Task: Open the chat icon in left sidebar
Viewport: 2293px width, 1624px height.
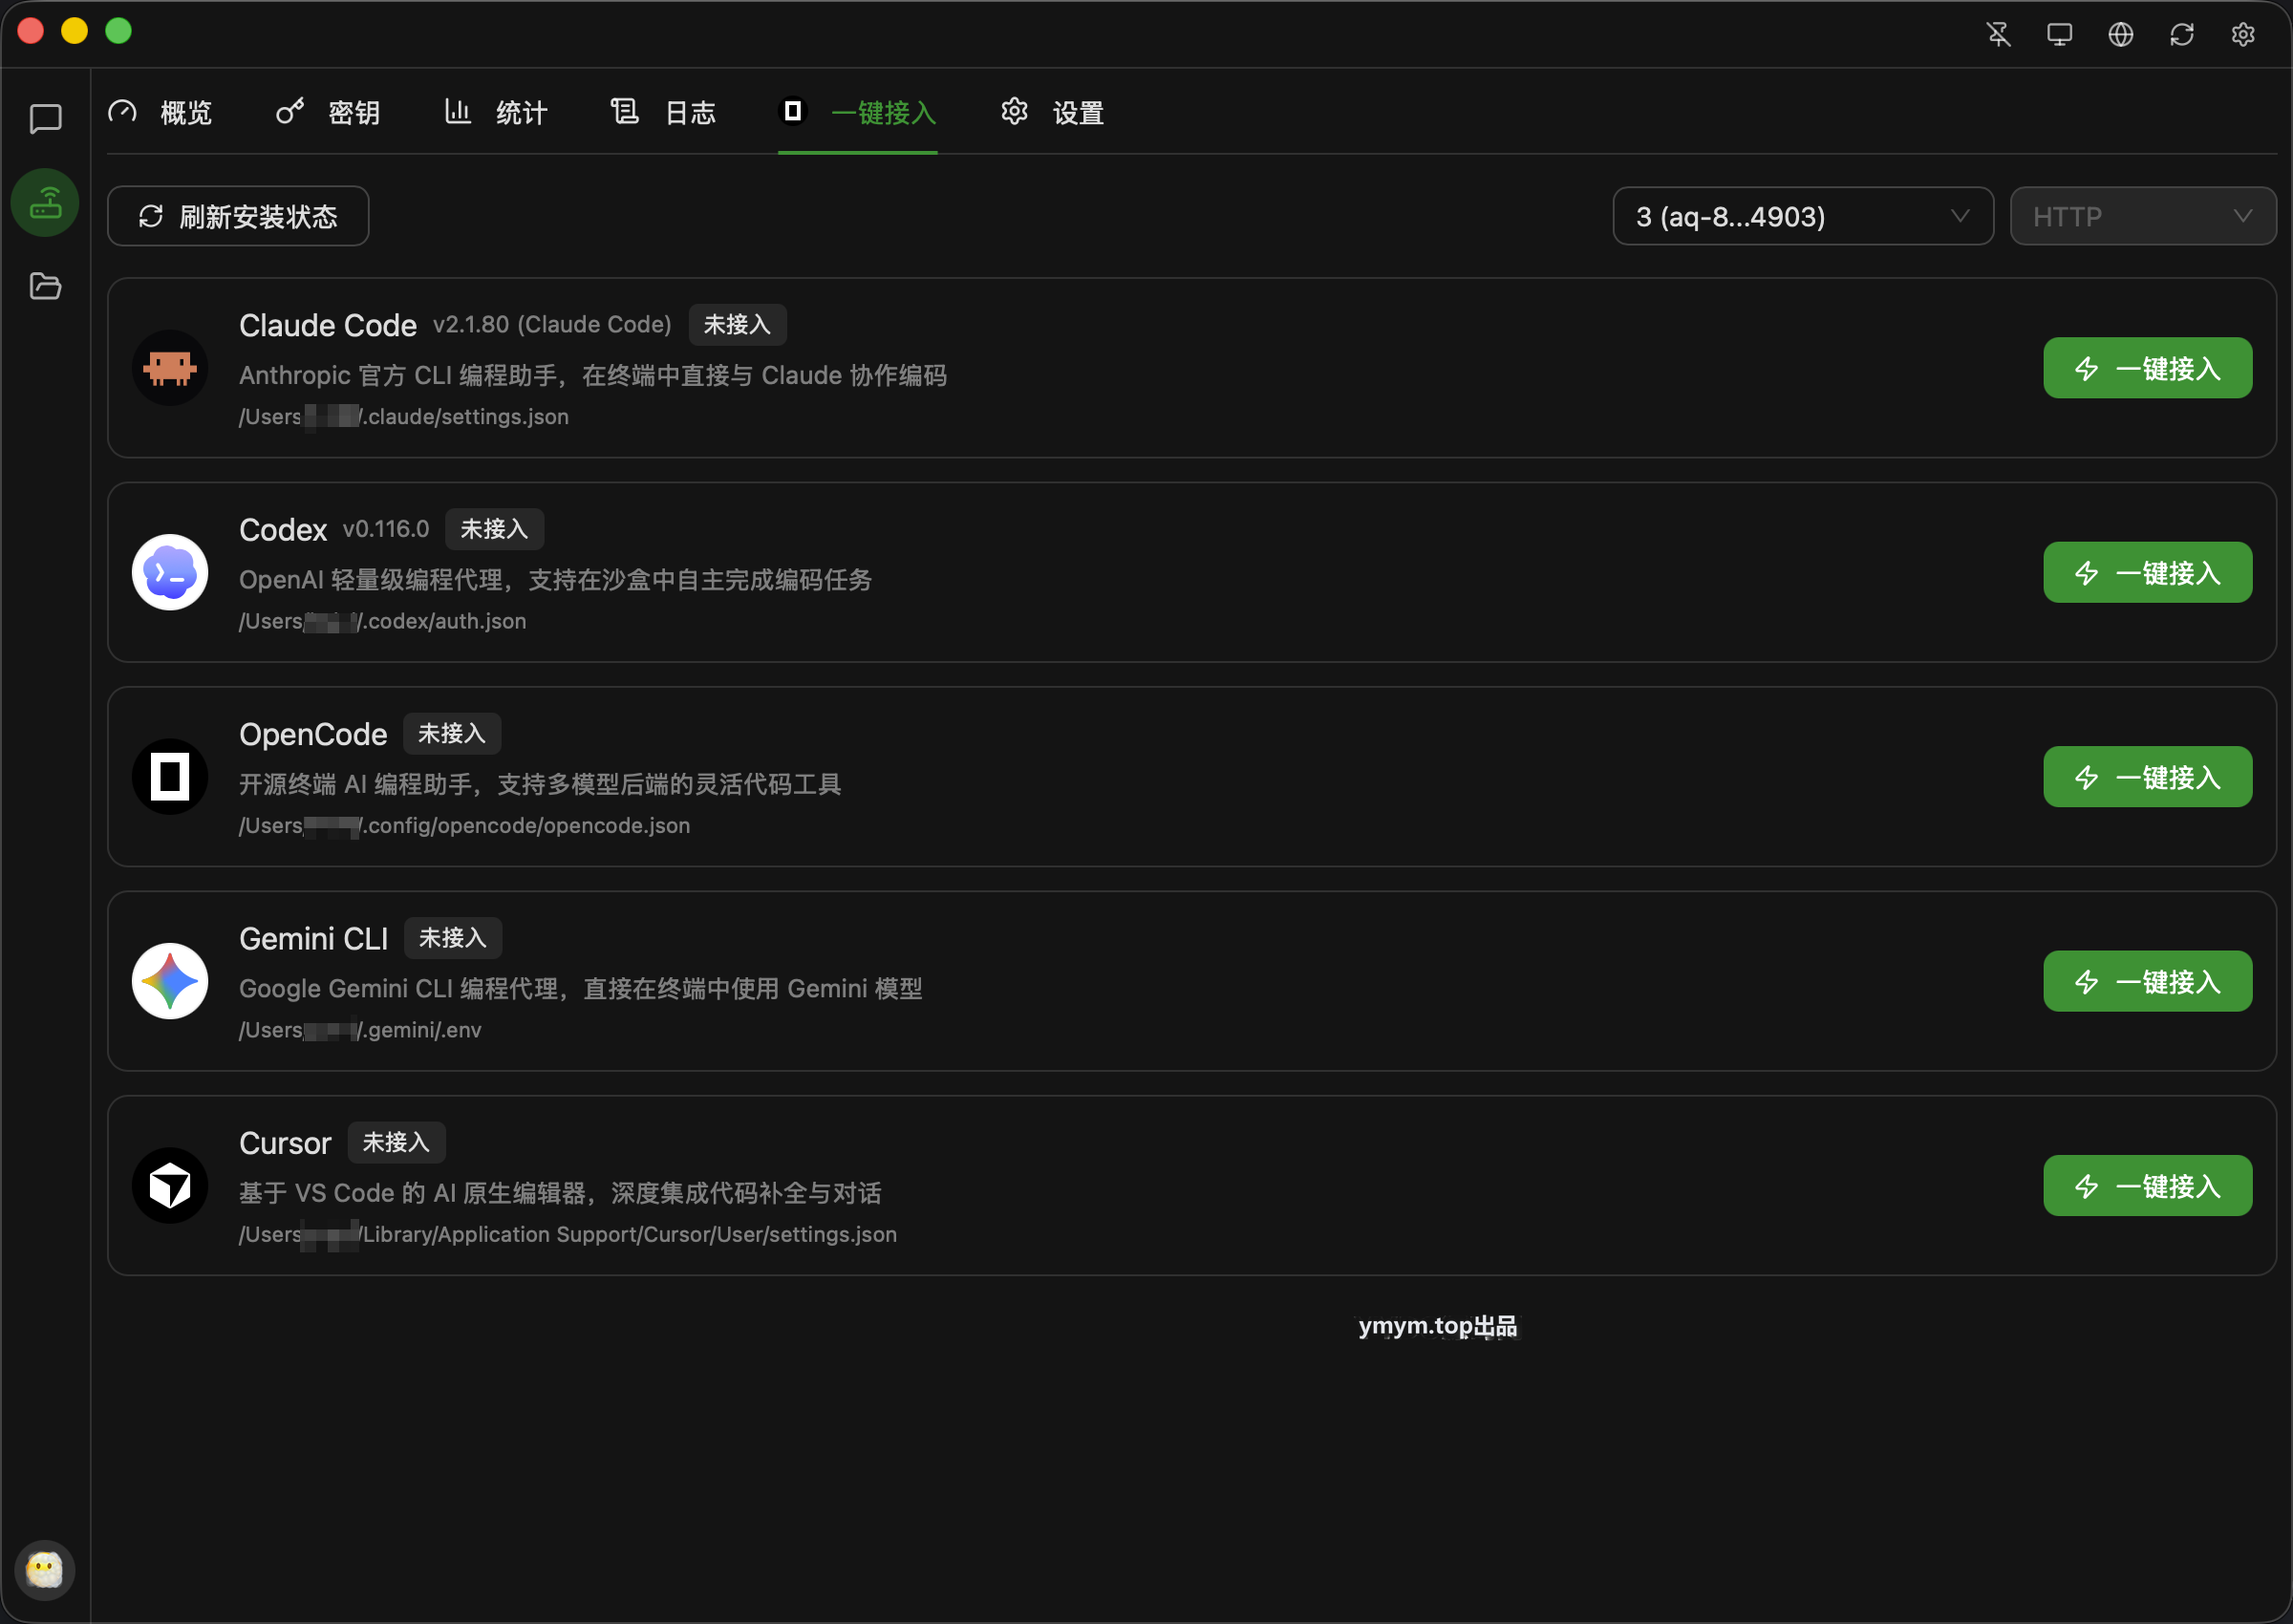Action: [x=45, y=119]
